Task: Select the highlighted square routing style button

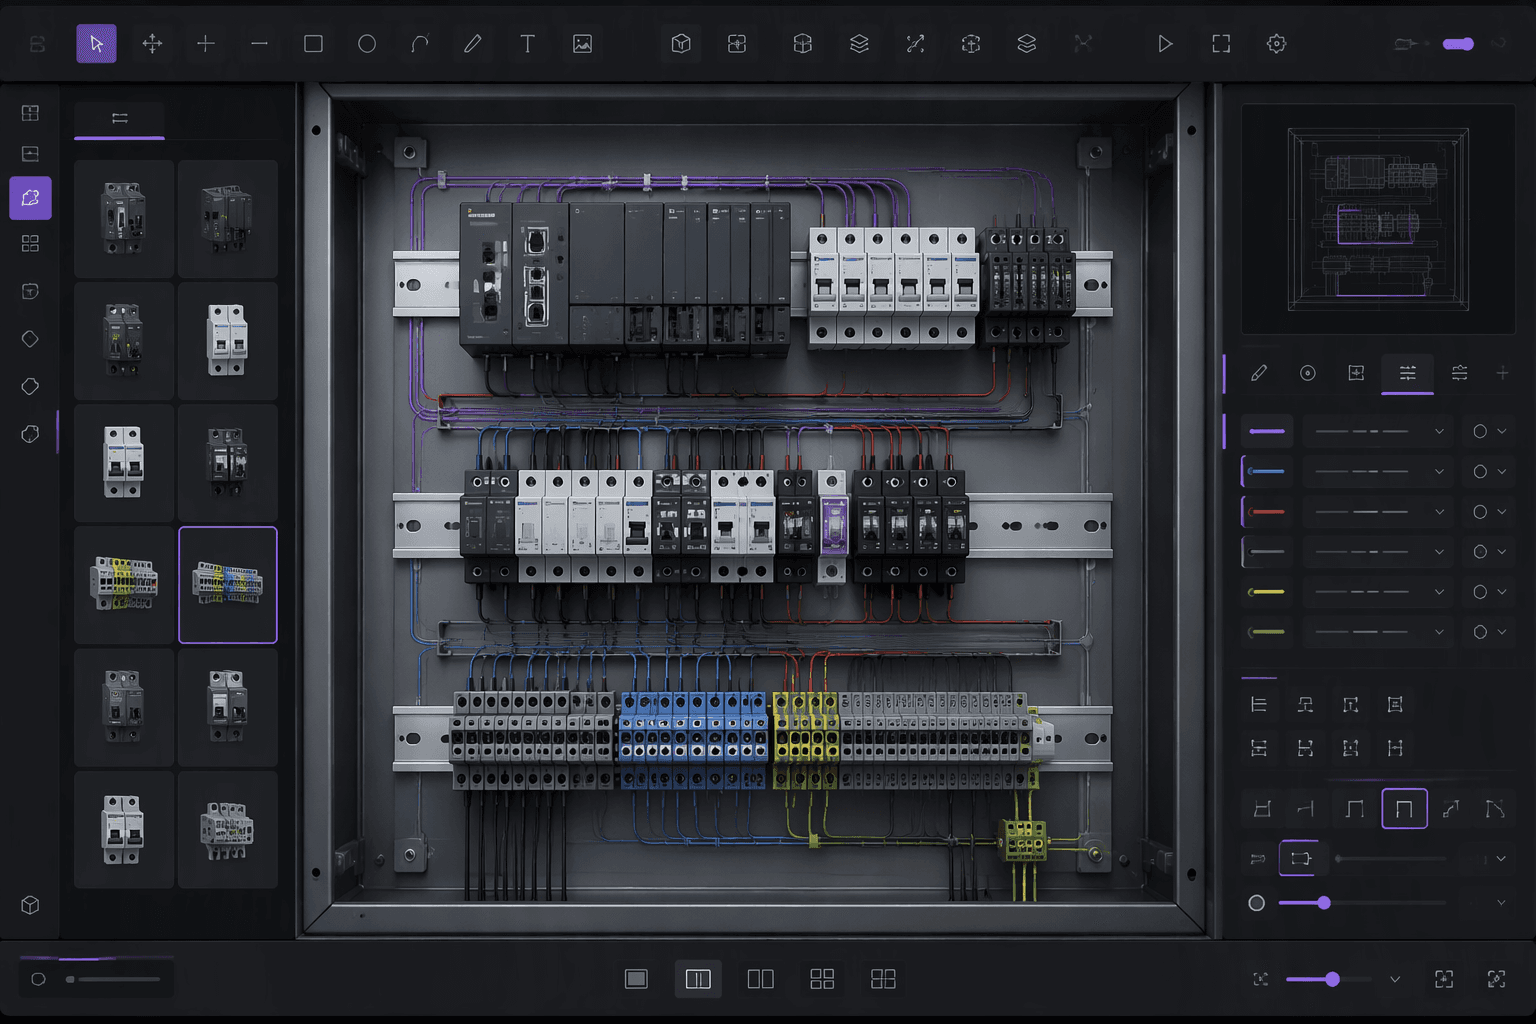Action: pos(1404,809)
